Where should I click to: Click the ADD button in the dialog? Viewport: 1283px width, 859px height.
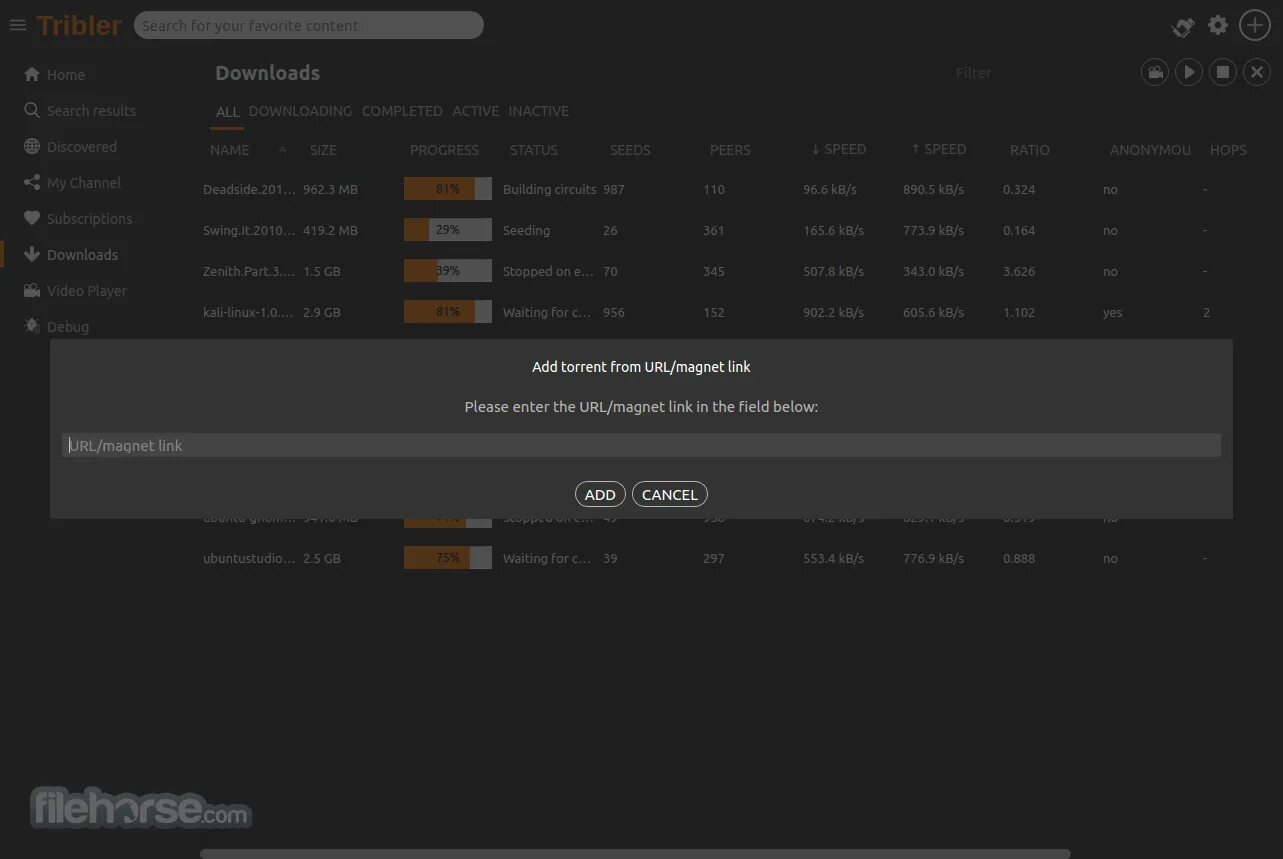point(600,494)
